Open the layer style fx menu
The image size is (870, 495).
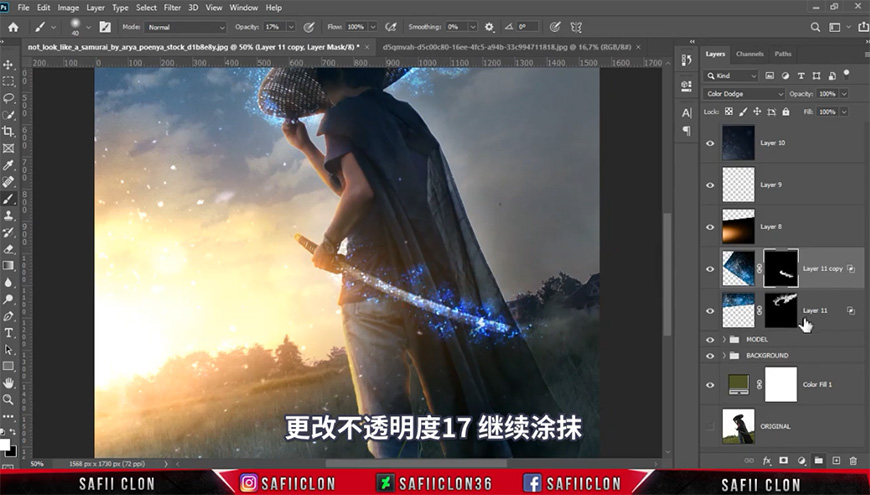(766, 461)
